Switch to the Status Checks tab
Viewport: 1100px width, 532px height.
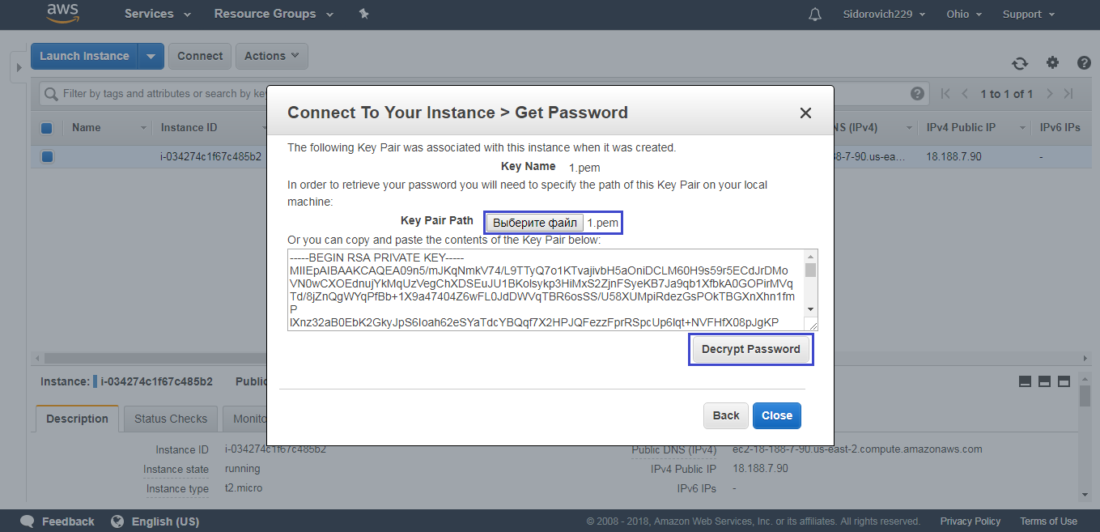(170, 418)
